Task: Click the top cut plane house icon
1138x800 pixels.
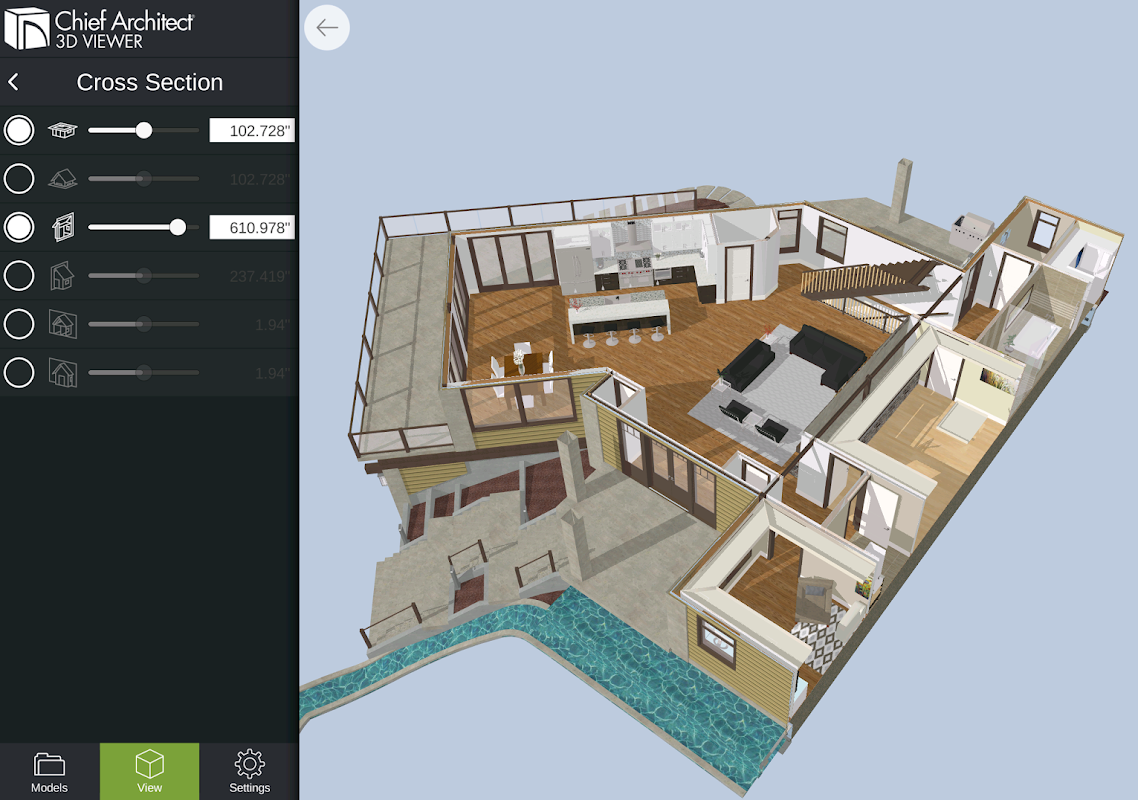Action: point(62,131)
